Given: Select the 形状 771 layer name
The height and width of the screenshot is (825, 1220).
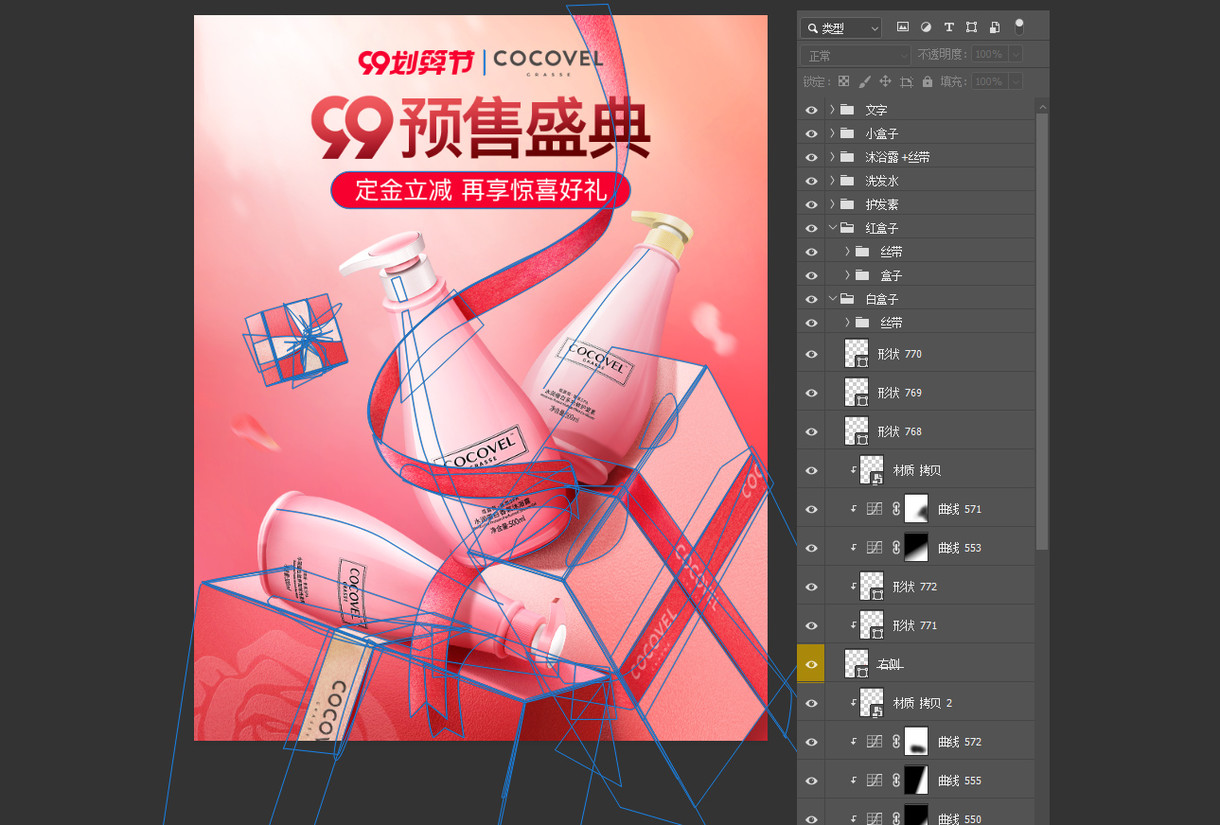Looking at the screenshot, I should [915, 626].
